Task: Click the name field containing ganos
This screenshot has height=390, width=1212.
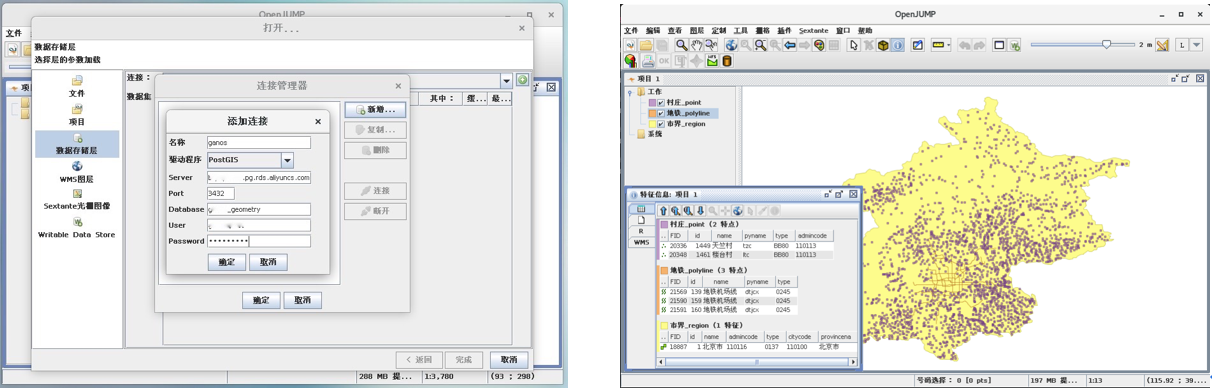Action: tap(258, 143)
